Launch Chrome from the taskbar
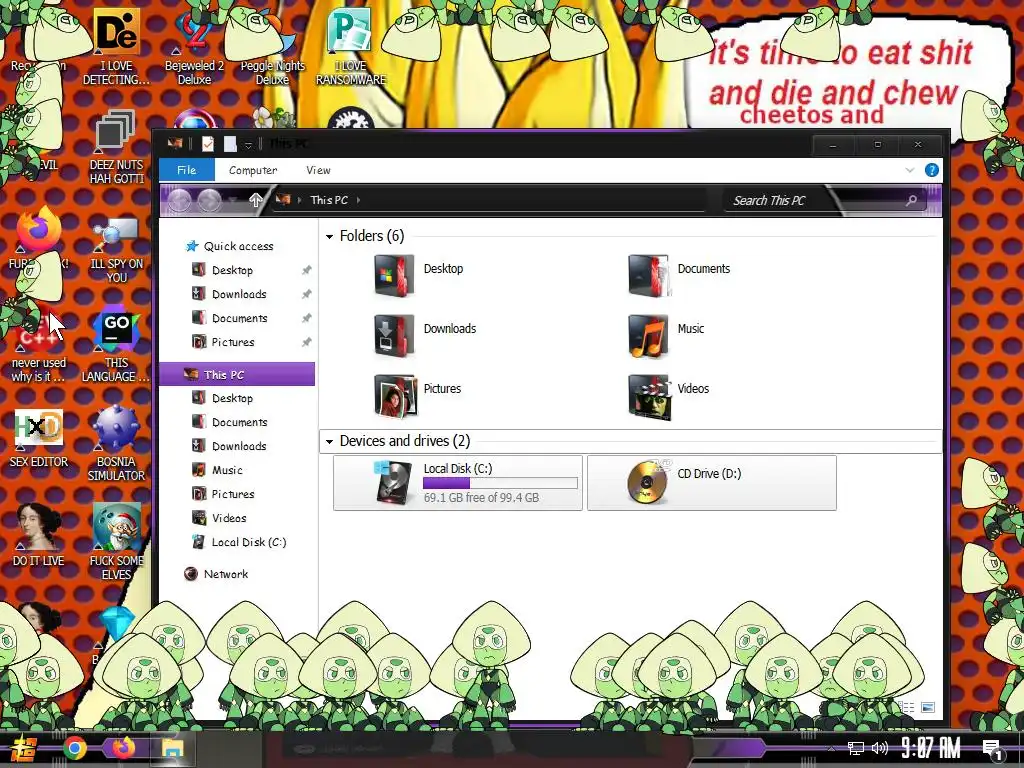This screenshot has height=768, width=1024. click(x=74, y=748)
